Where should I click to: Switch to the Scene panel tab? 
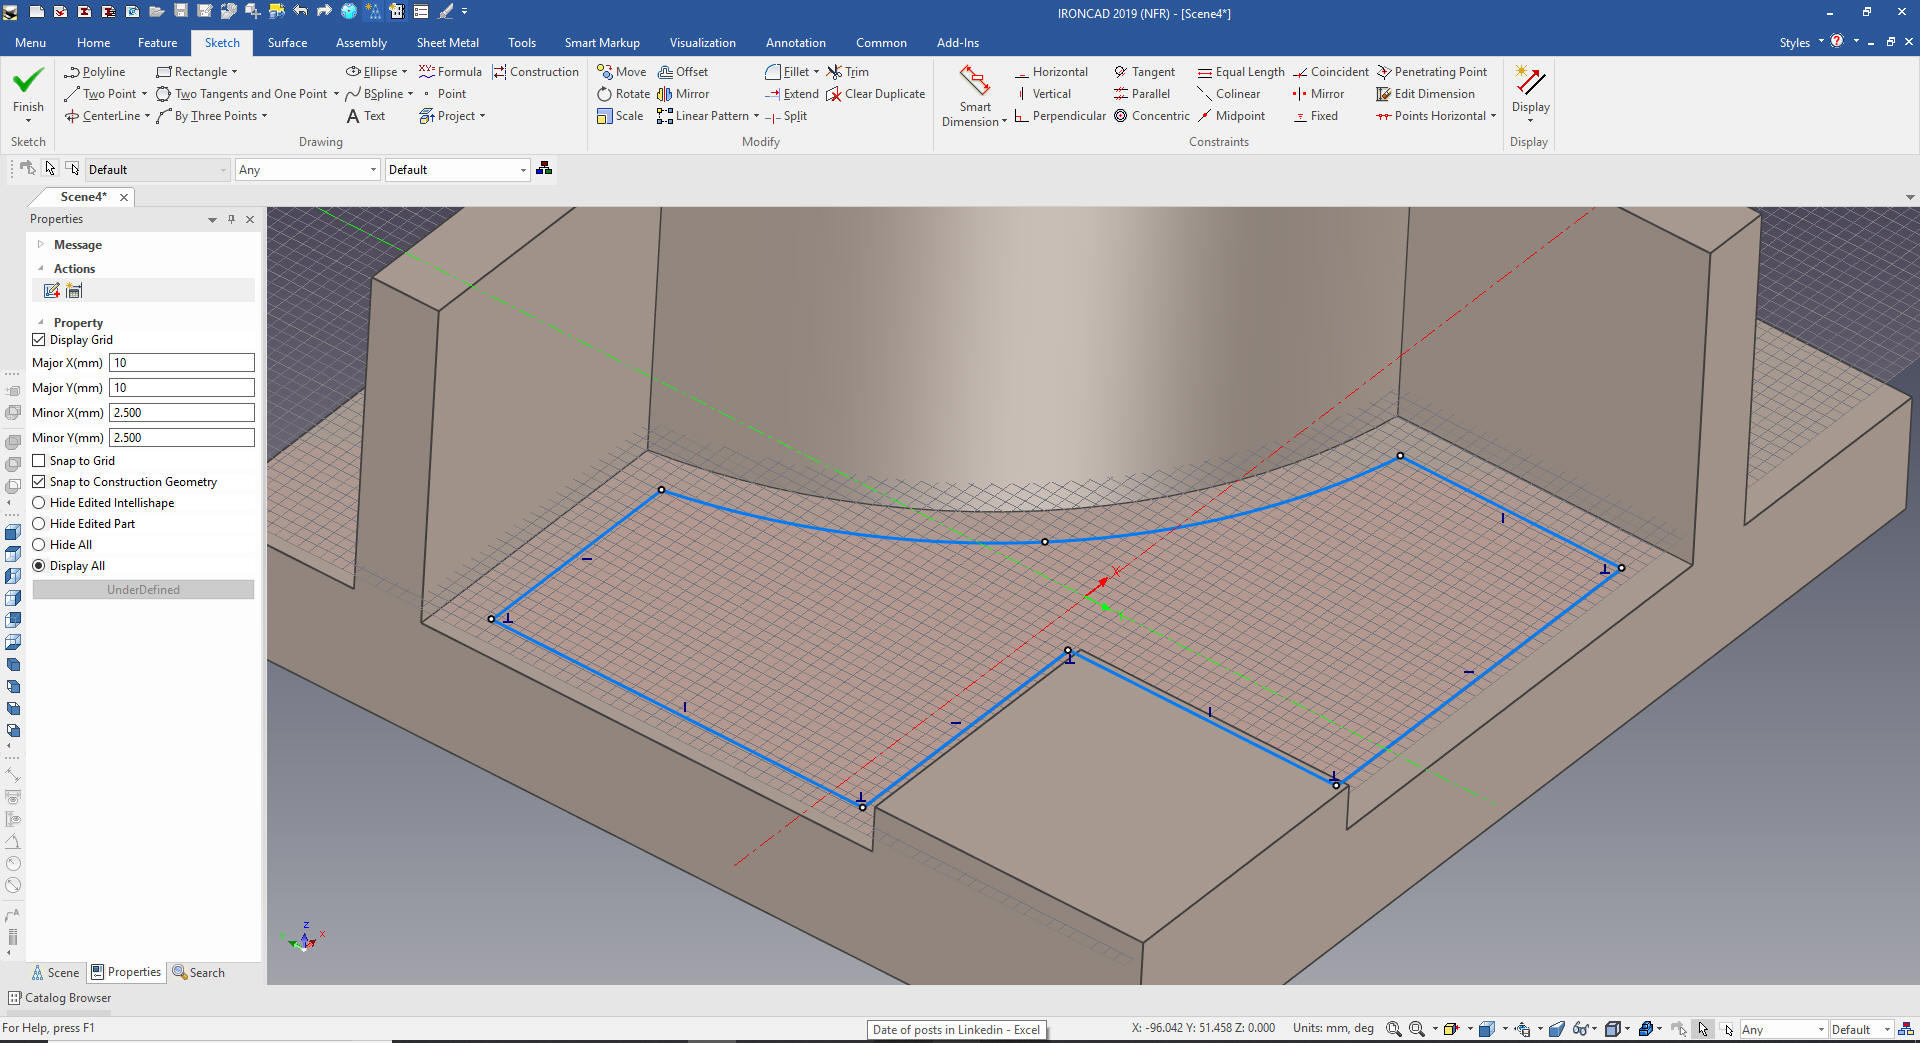point(55,973)
